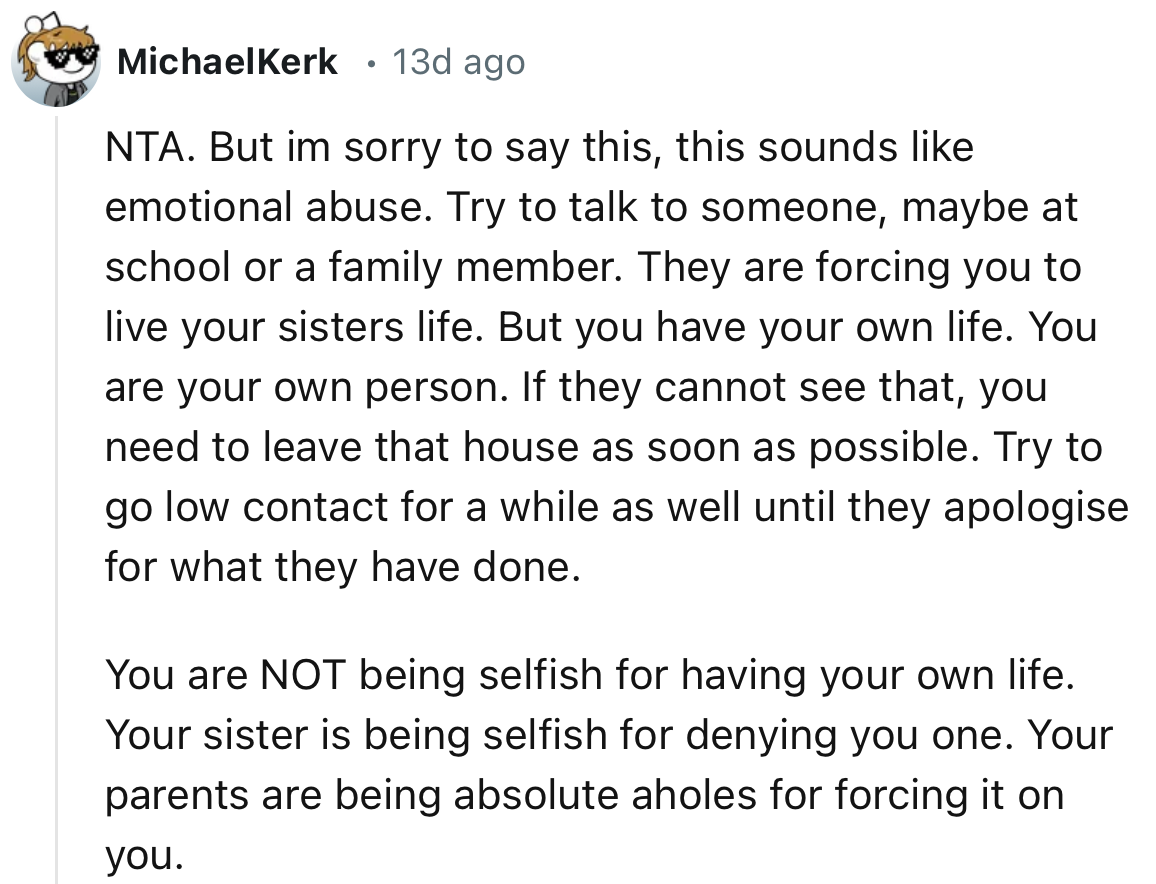This screenshot has height=884, width=1156.
Task: Collapse the comment using the thread line
Action: point(56,500)
